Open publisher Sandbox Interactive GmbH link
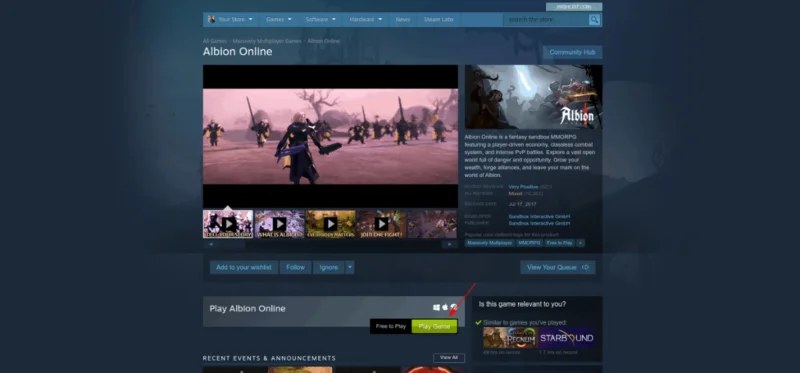The height and width of the screenshot is (373, 800). point(539,223)
